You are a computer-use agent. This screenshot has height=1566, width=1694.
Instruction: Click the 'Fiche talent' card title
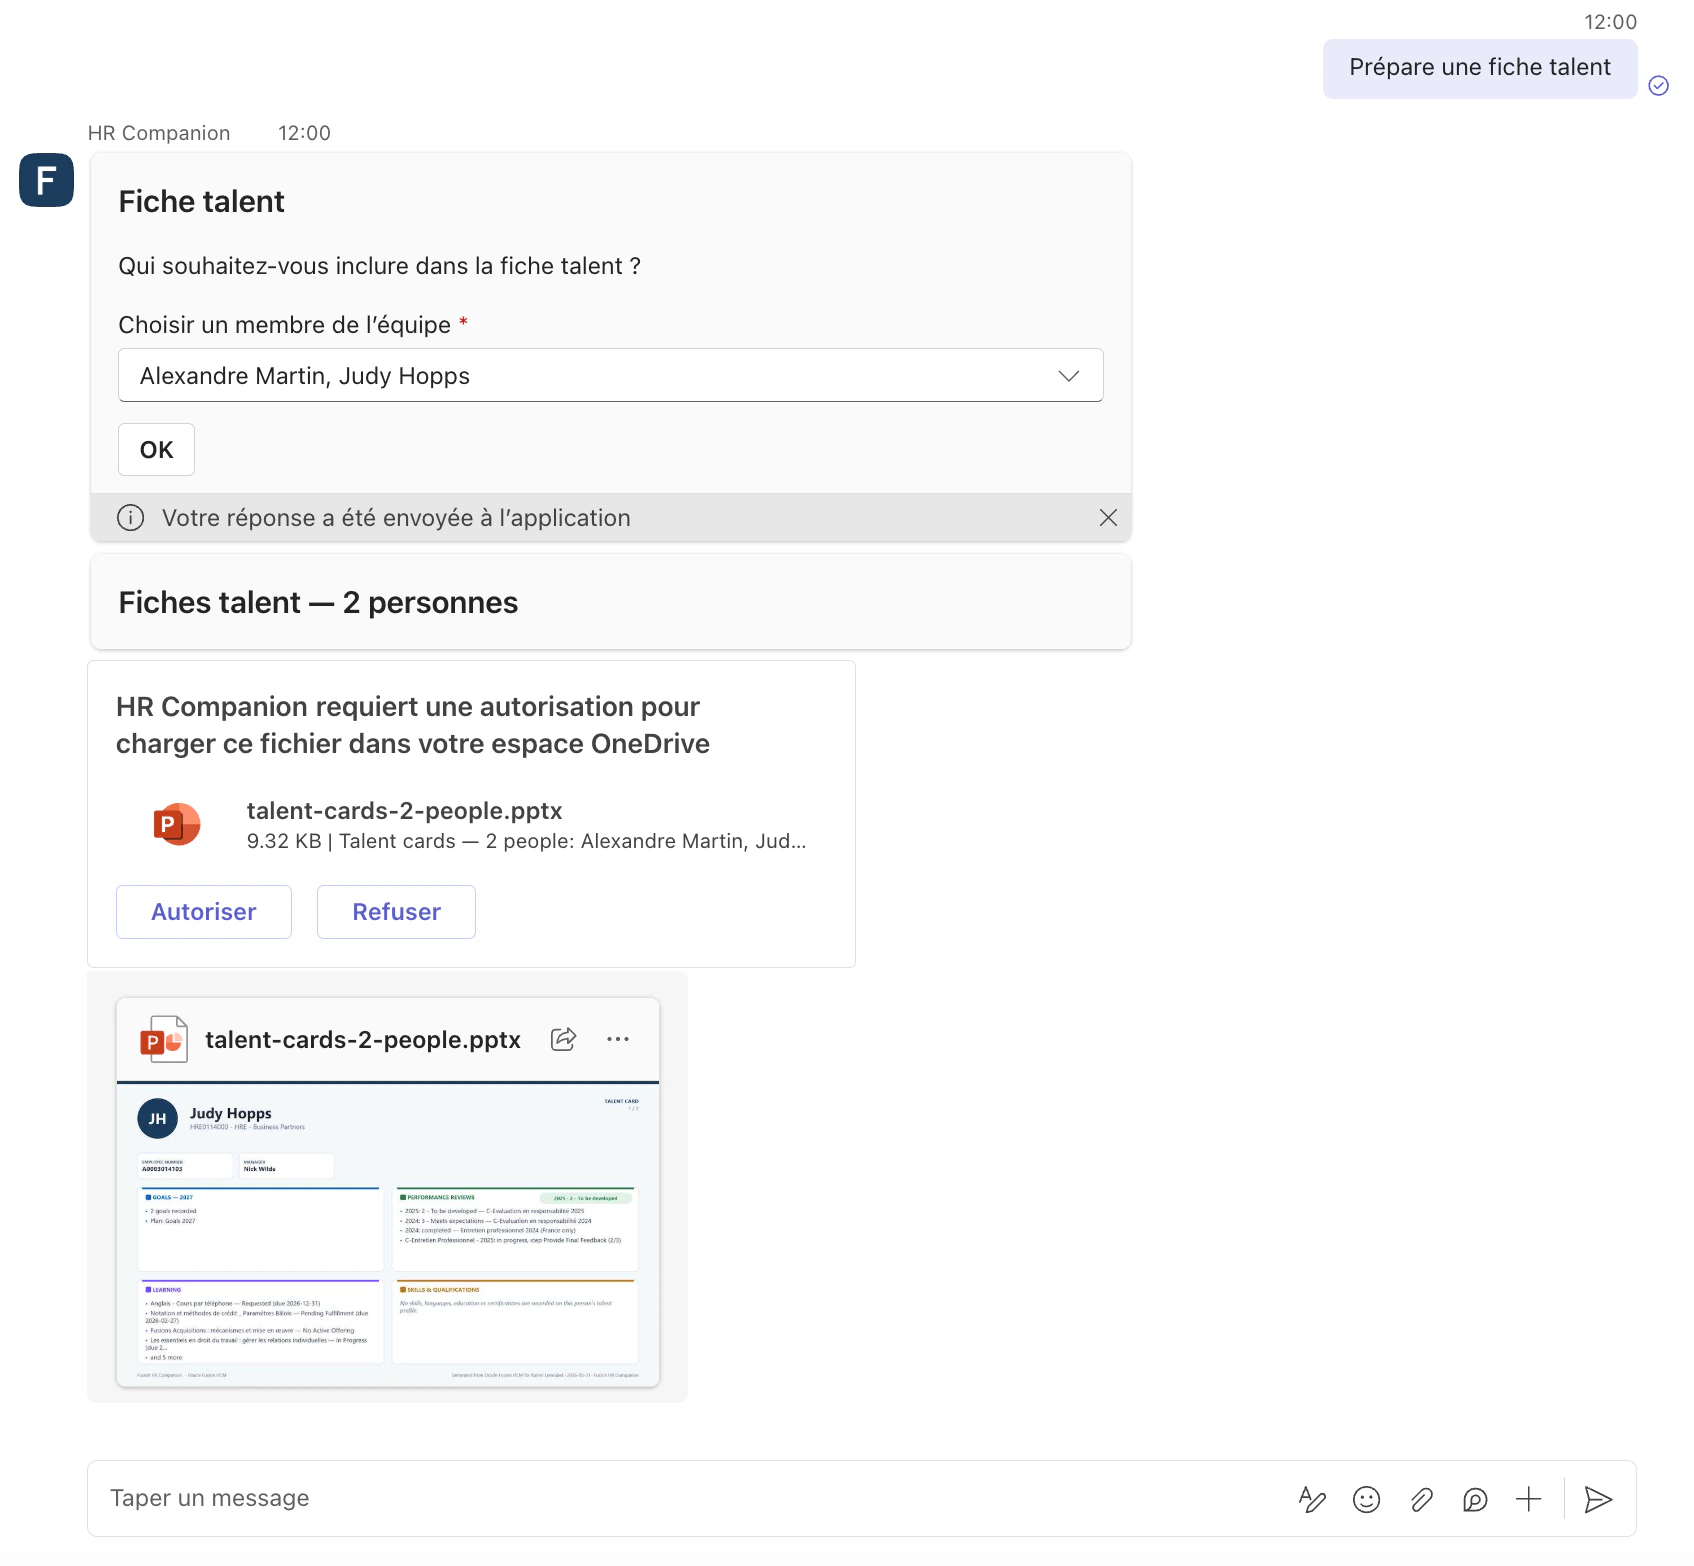(202, 201)
